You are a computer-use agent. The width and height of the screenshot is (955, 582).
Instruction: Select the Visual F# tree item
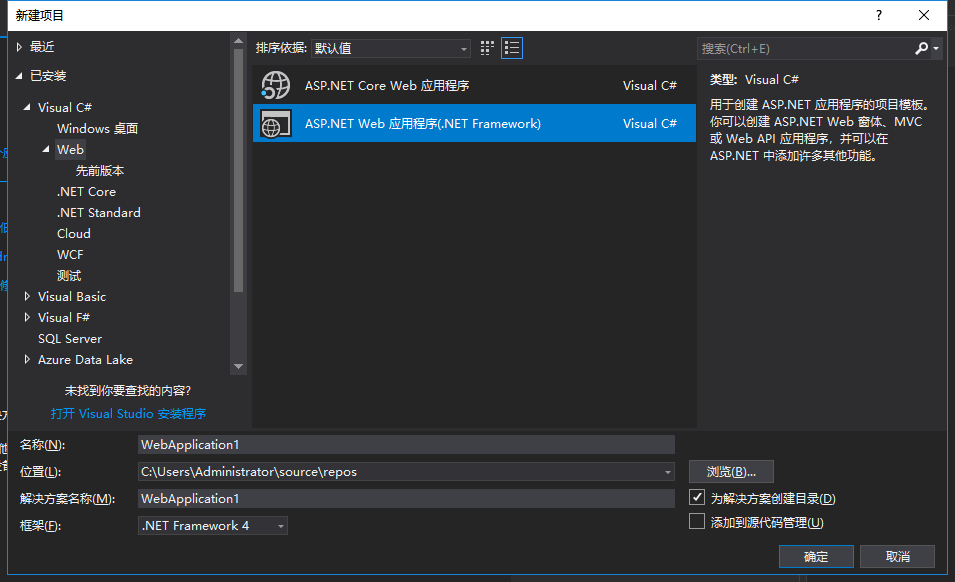[64, 317]
